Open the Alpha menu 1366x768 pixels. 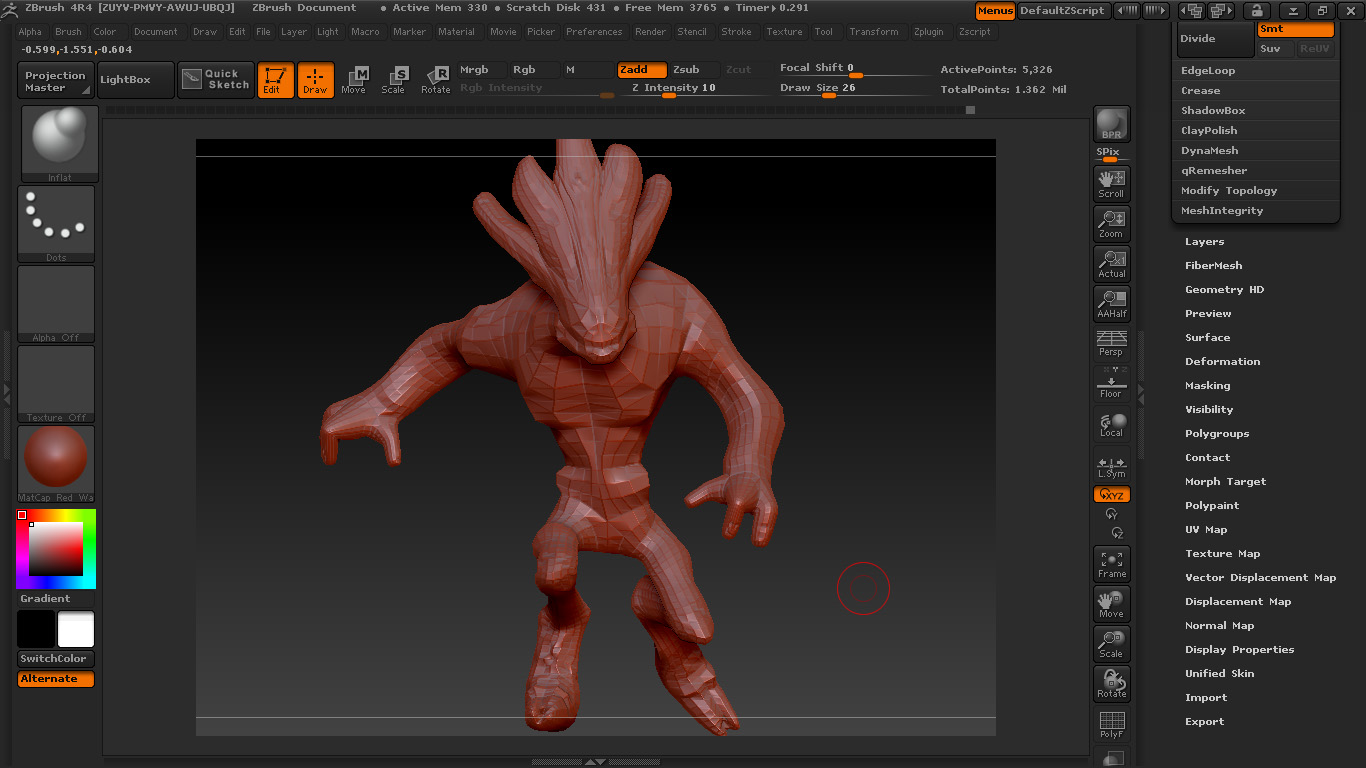point(30,32)
